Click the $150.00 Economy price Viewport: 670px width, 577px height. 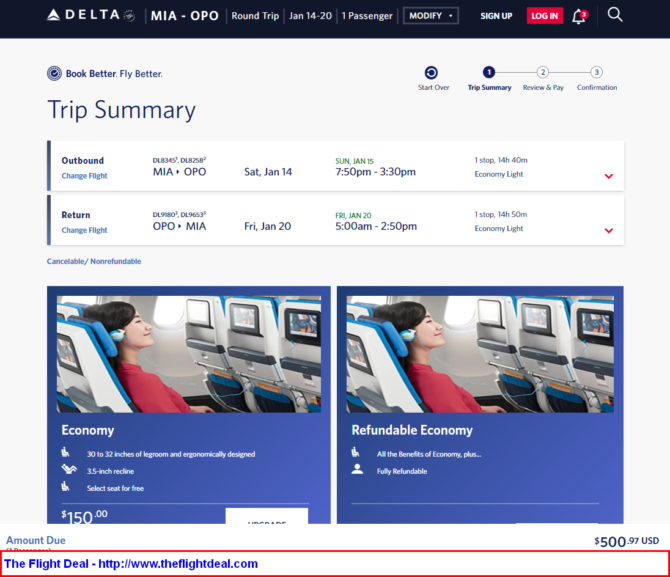[84, 516]
